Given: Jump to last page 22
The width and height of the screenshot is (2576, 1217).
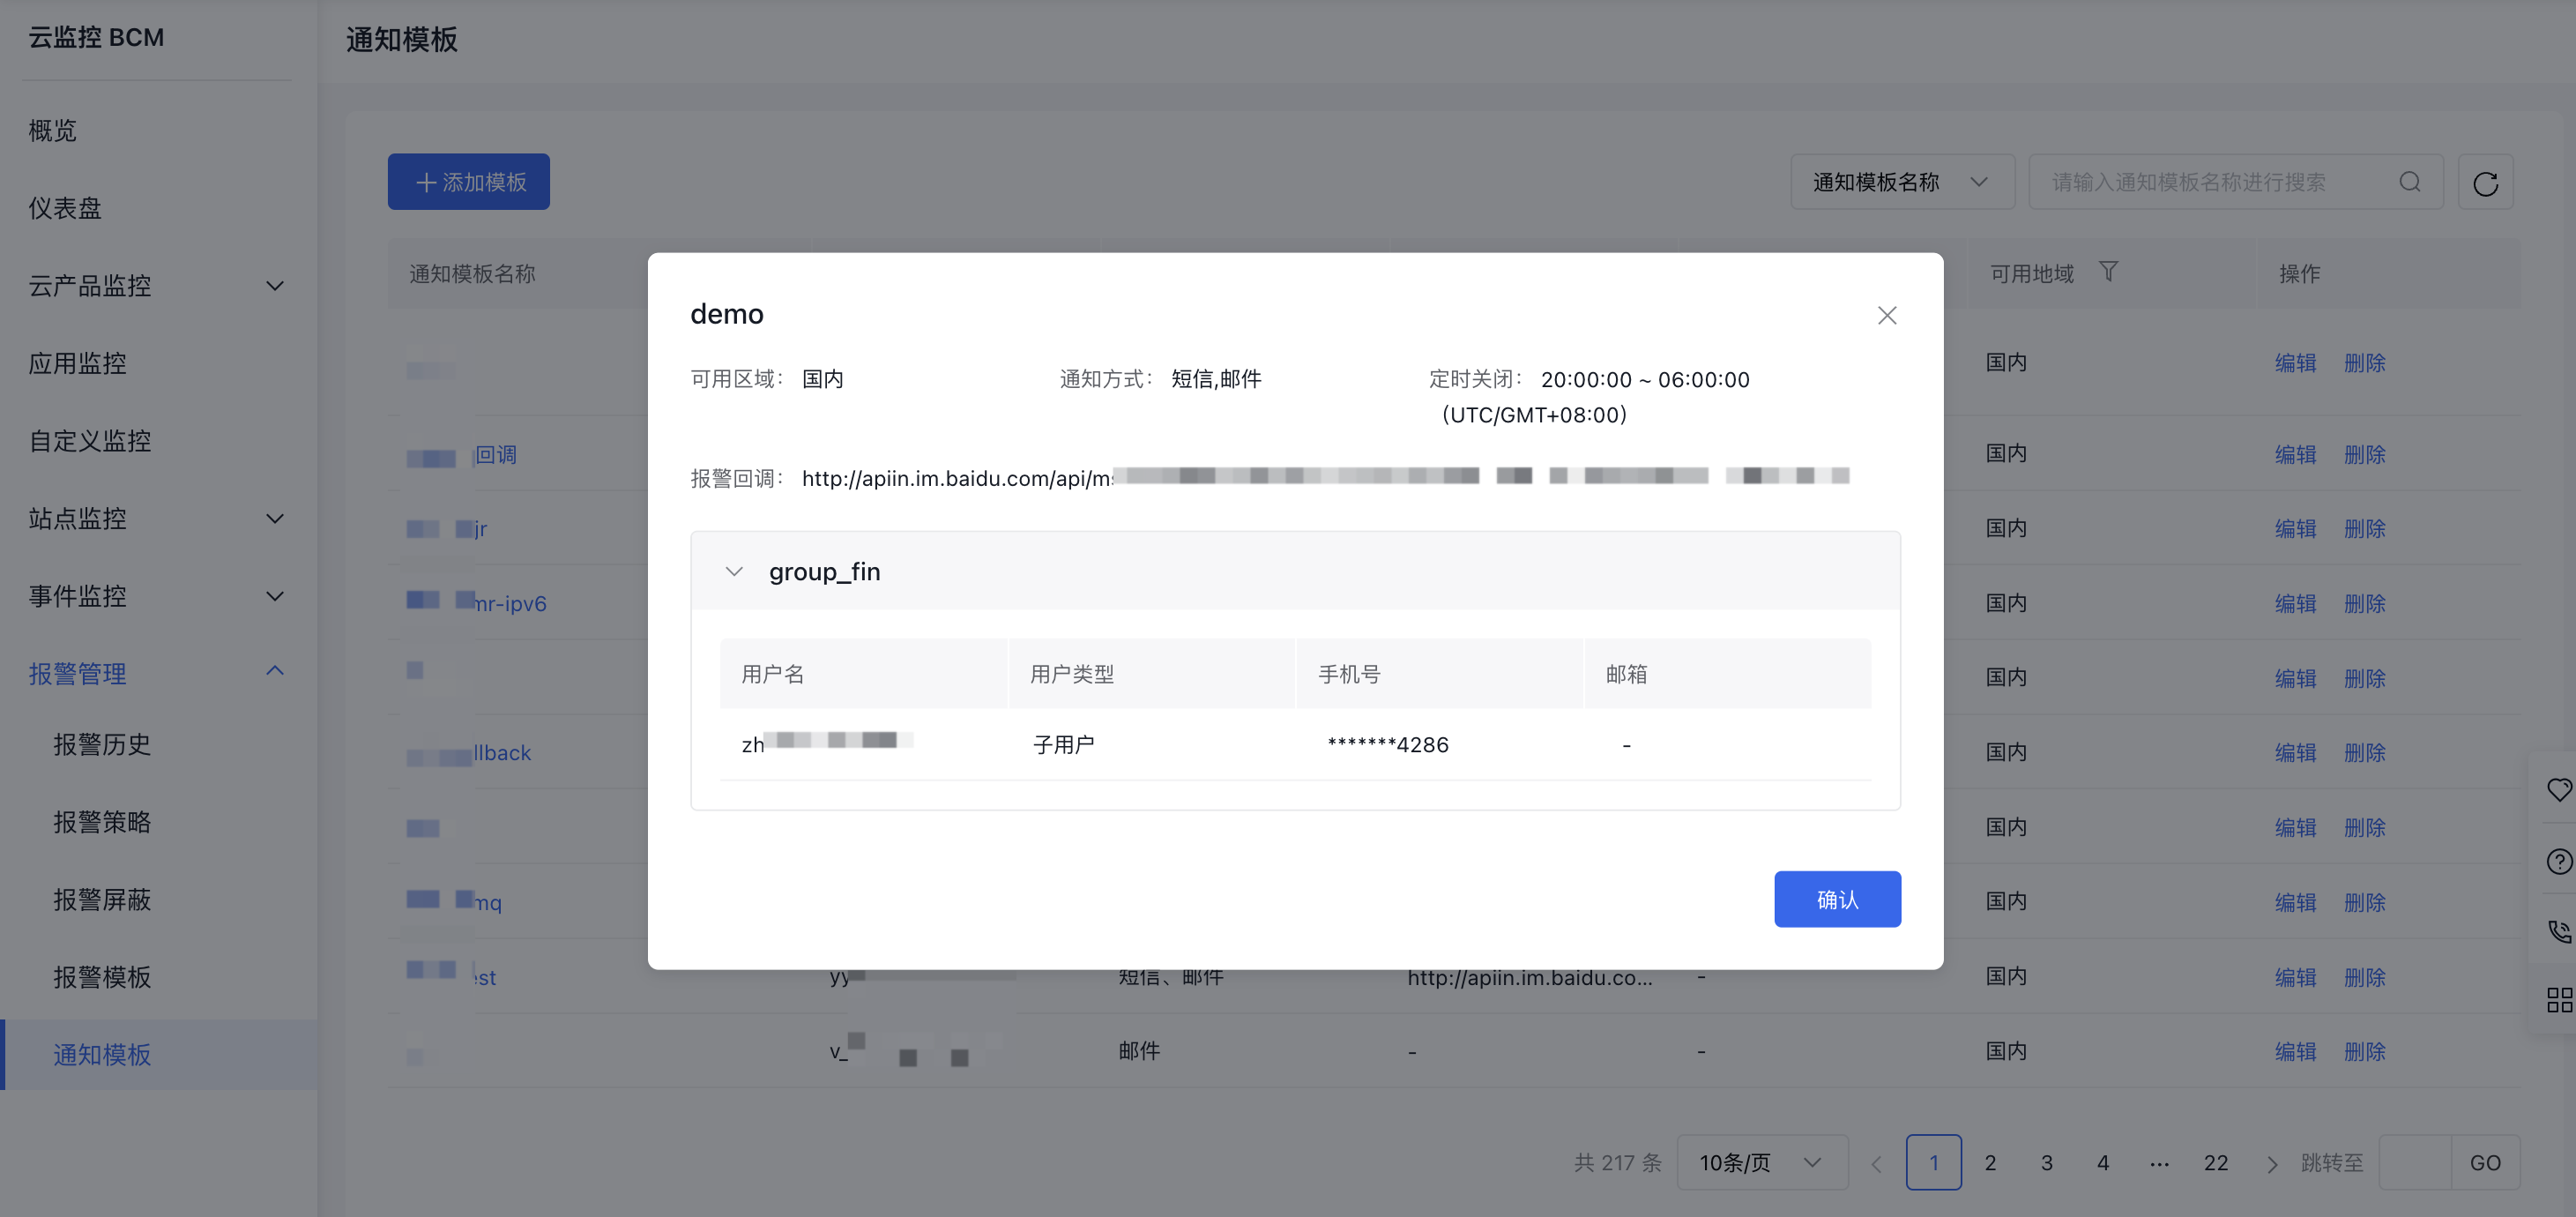Looking at the screenshot, I should point(2215,1163).
